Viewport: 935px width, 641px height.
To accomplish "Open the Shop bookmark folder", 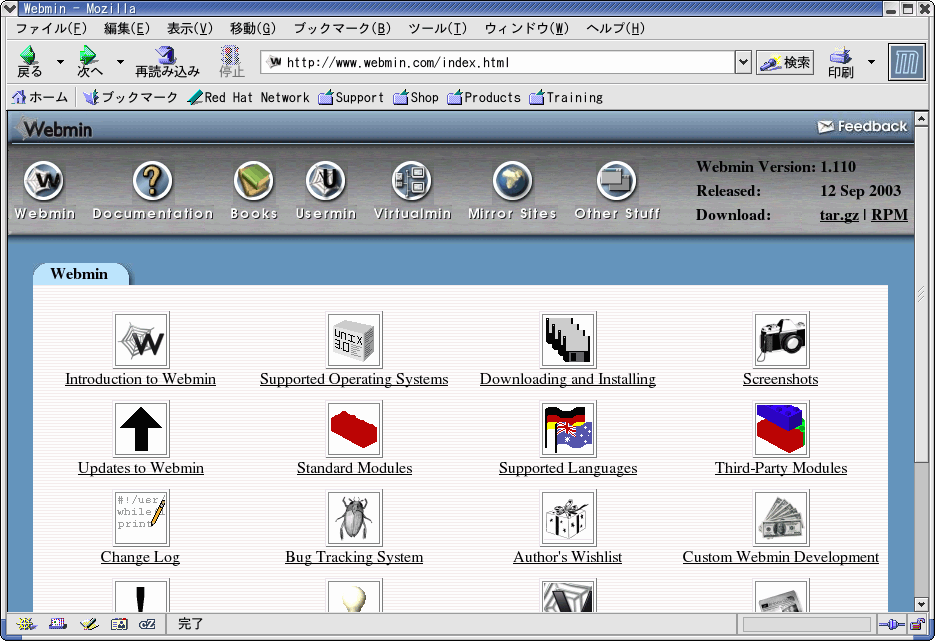I will [x=416, y=97].
